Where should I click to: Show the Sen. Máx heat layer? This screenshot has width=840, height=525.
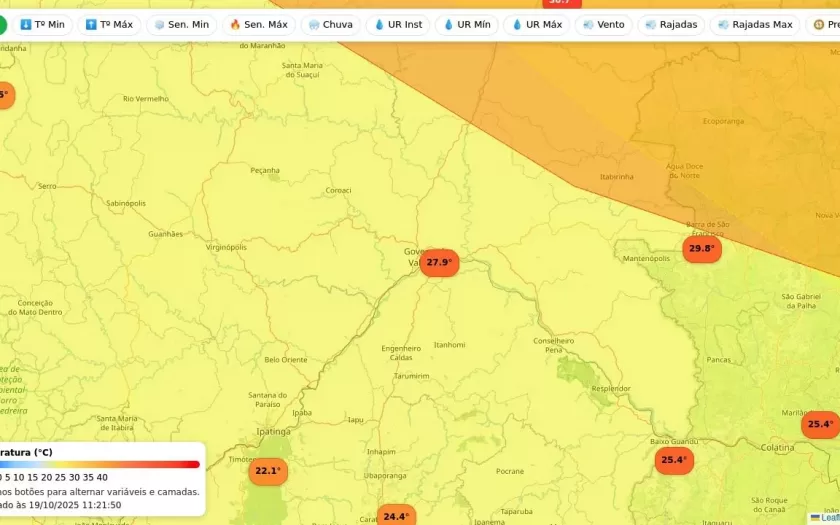(258, 24)
